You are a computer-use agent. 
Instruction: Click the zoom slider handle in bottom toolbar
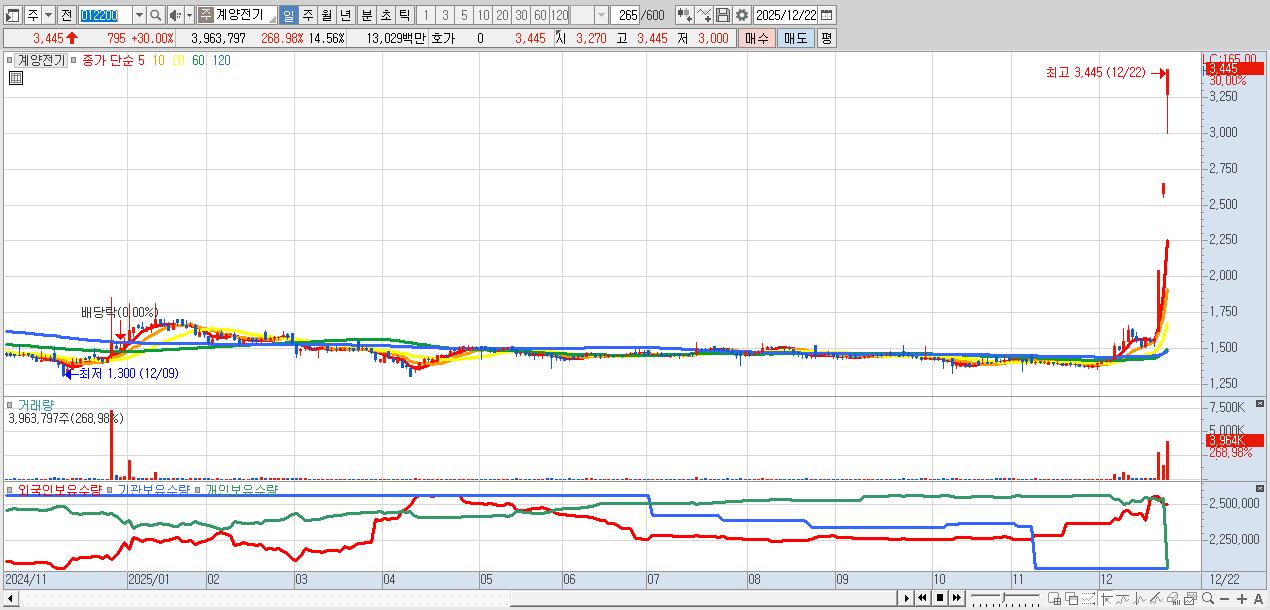point(1004,597)
